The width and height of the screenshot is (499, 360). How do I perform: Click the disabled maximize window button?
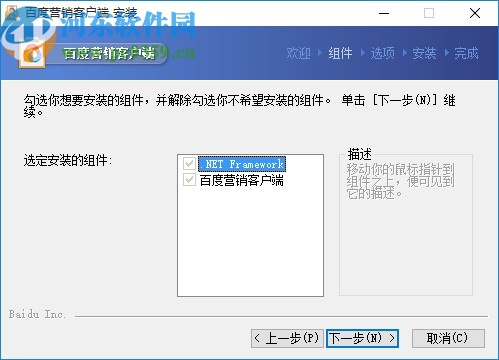pos(429,13)
